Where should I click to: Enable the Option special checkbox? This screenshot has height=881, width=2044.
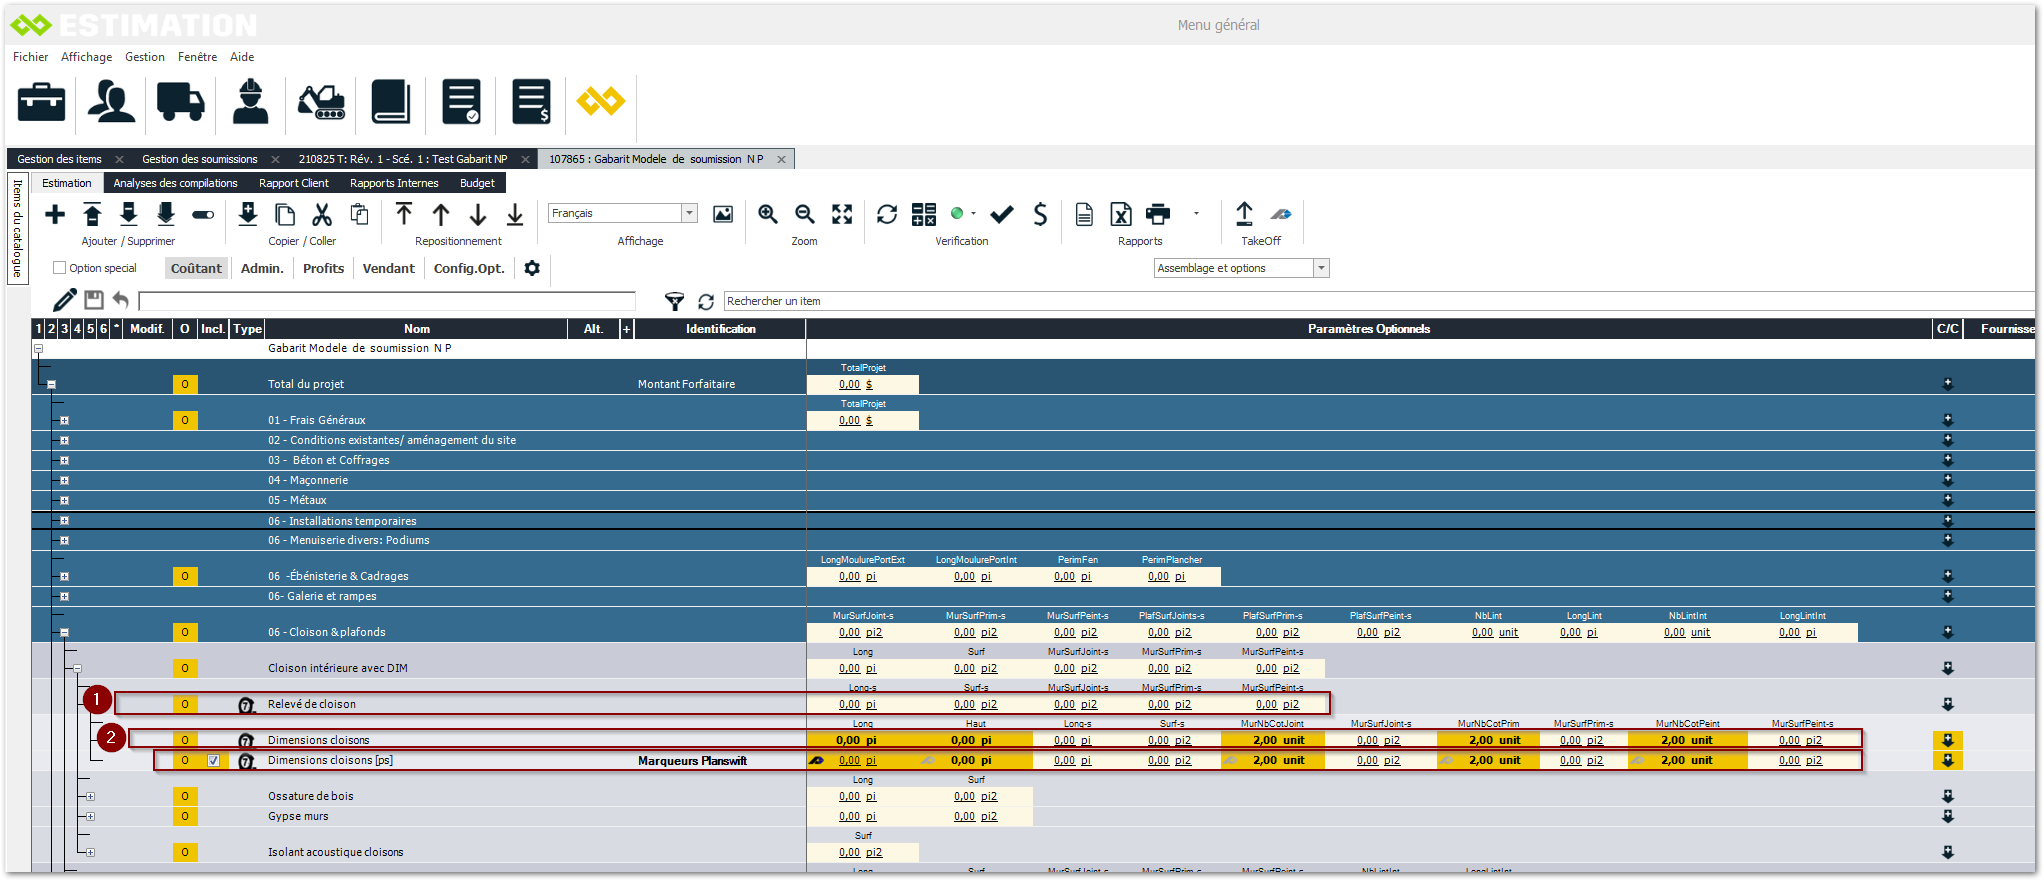60,268
